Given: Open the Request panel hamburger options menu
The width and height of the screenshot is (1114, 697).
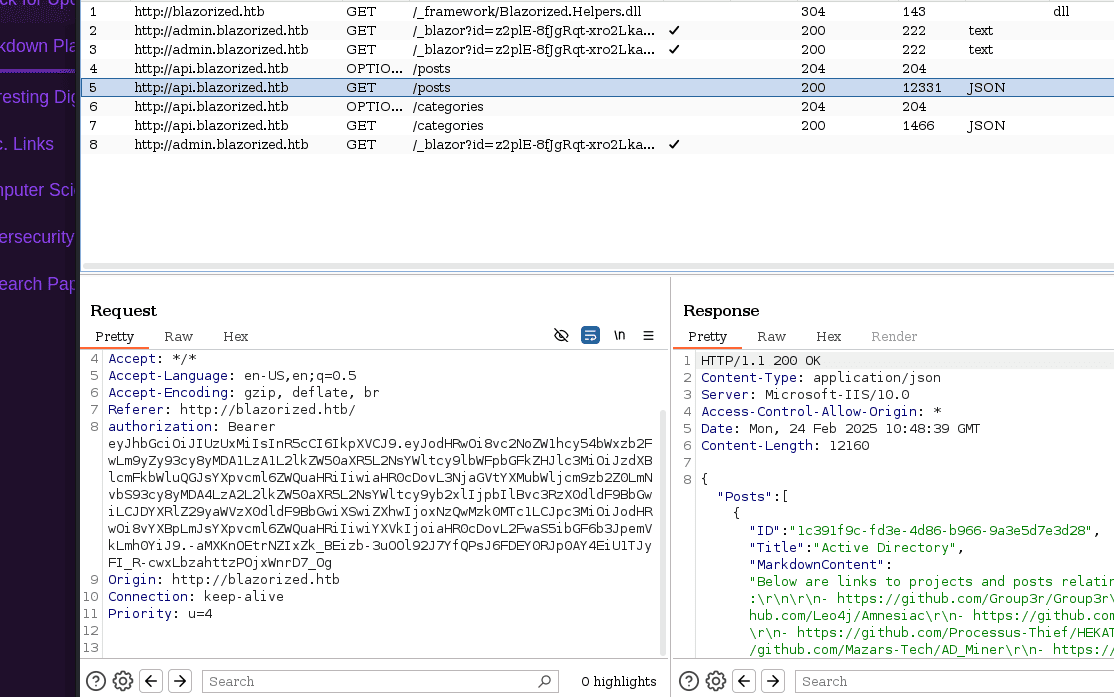Looking at the screenshot, I should pyautogui.click(x=649, y=335).
